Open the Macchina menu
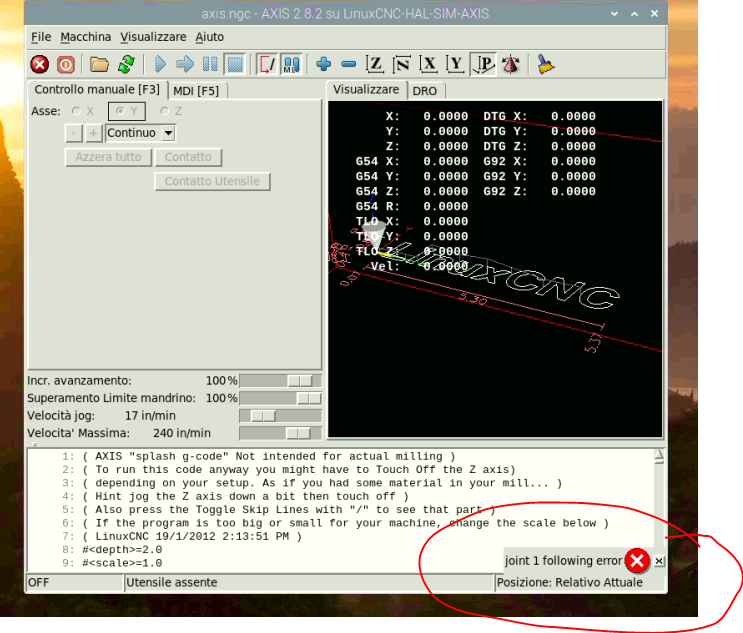 pyautogui.click(x=86, y=37)
